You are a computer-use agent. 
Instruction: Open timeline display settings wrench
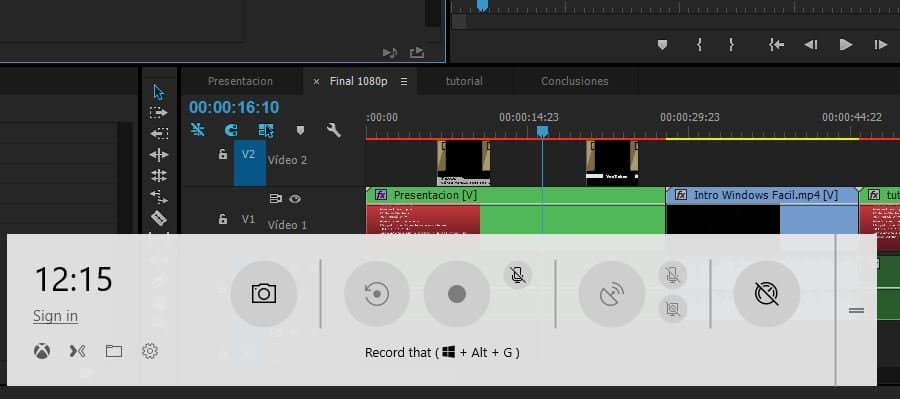tap(333, 130)
